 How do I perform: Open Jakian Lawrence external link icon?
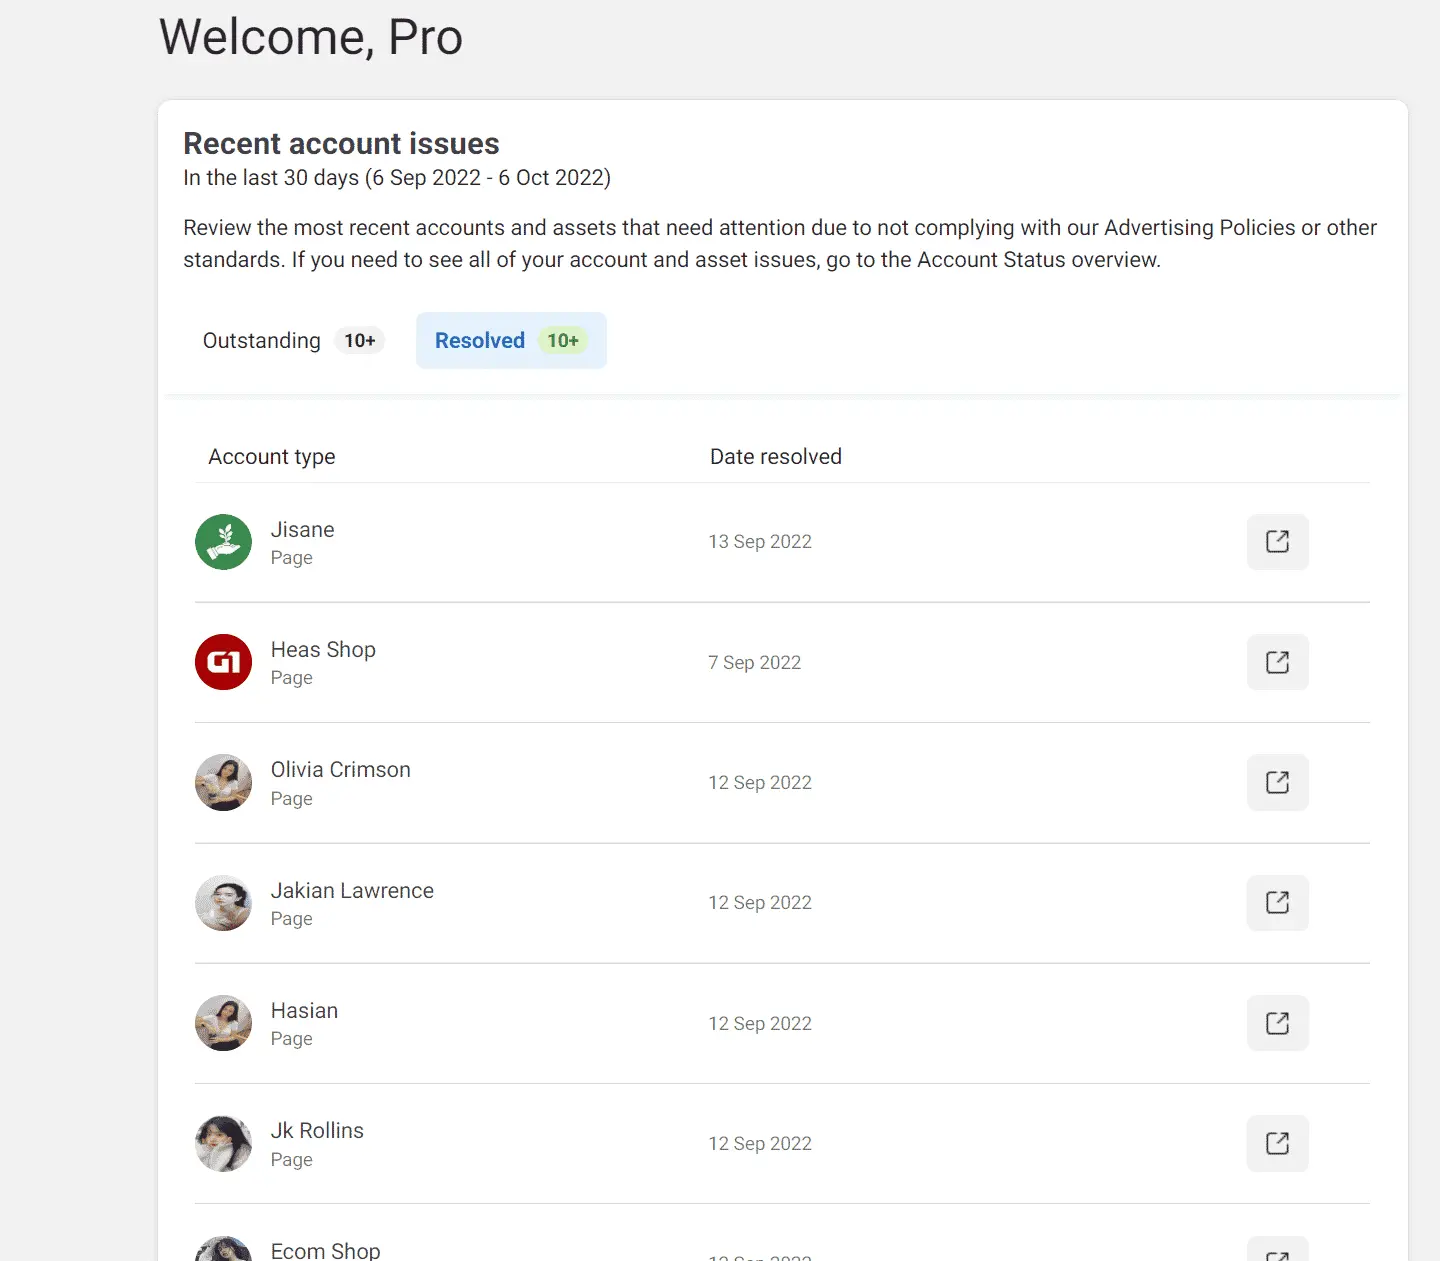pyautogui.click(x=1277, y=903)
